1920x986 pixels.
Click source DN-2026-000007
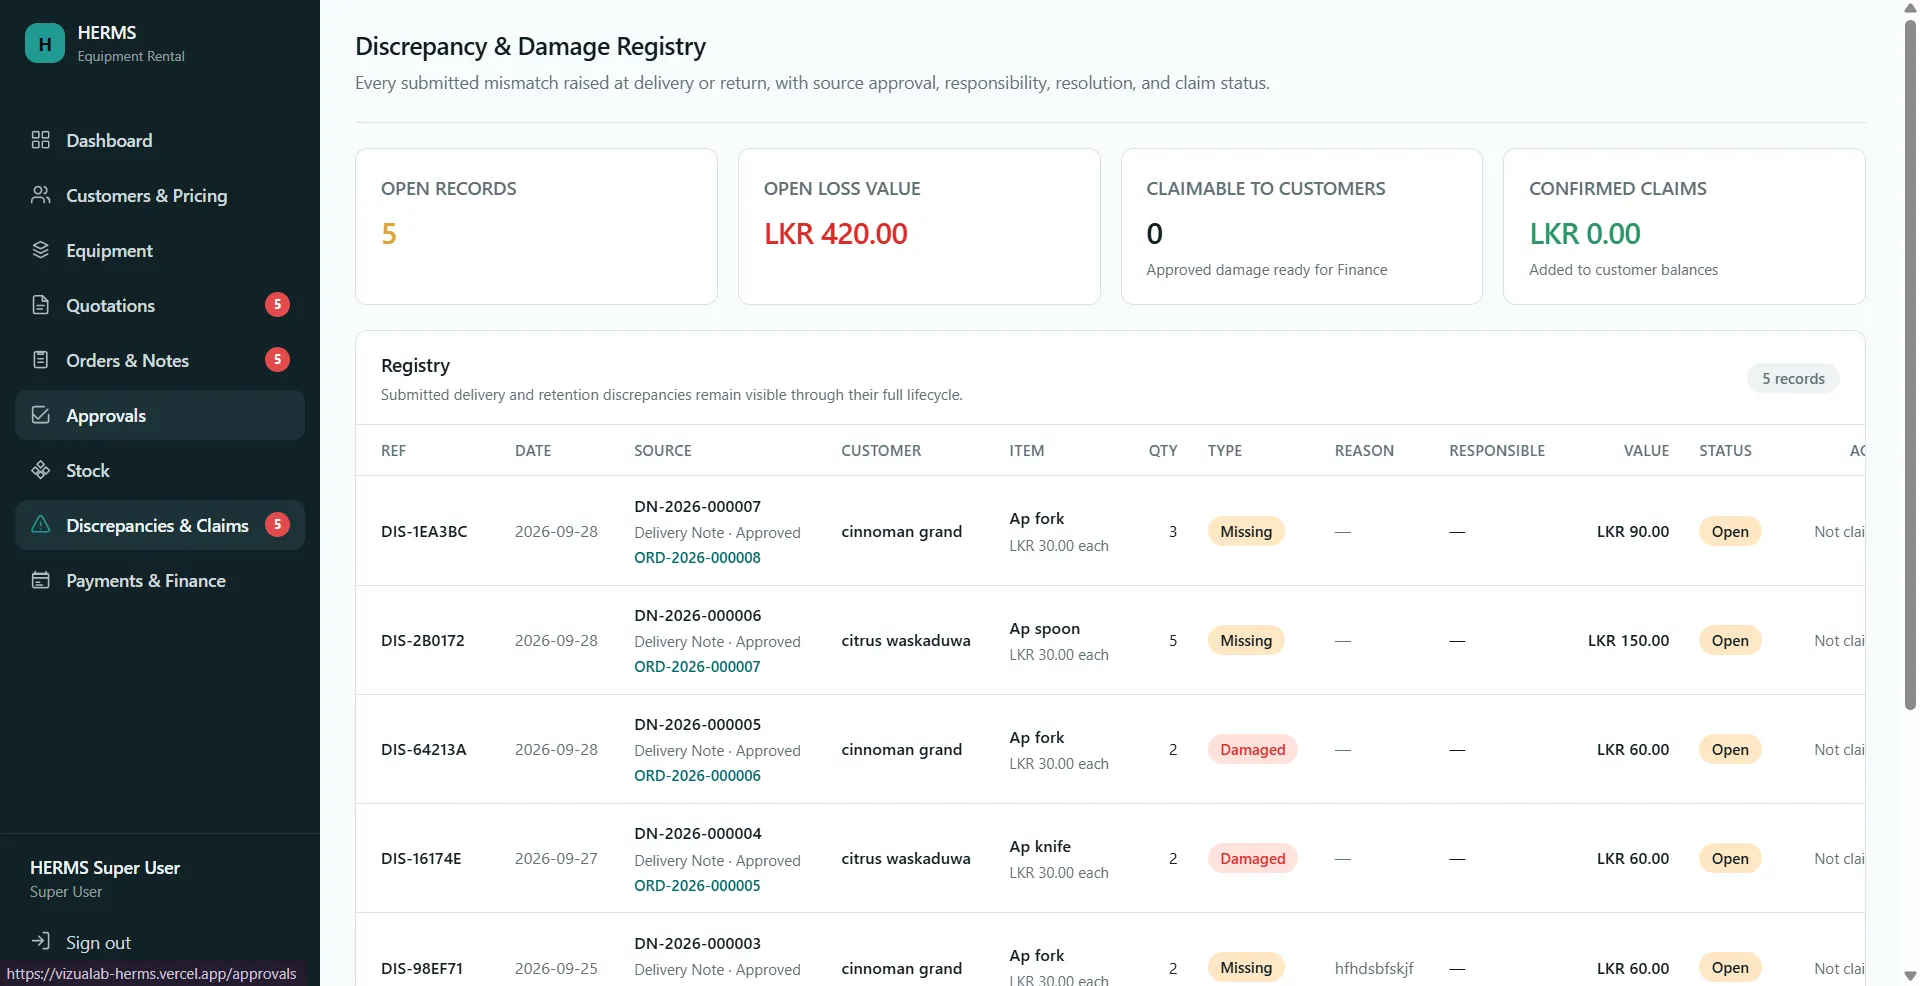click(x=697, y=507)
